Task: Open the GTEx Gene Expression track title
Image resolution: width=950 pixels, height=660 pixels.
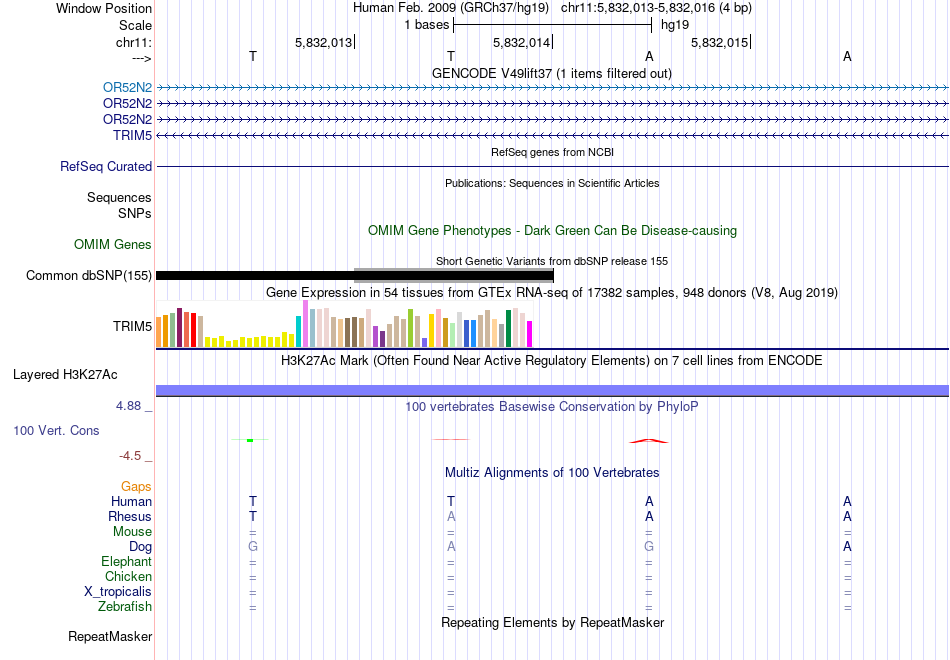Action: coord(552,293)
